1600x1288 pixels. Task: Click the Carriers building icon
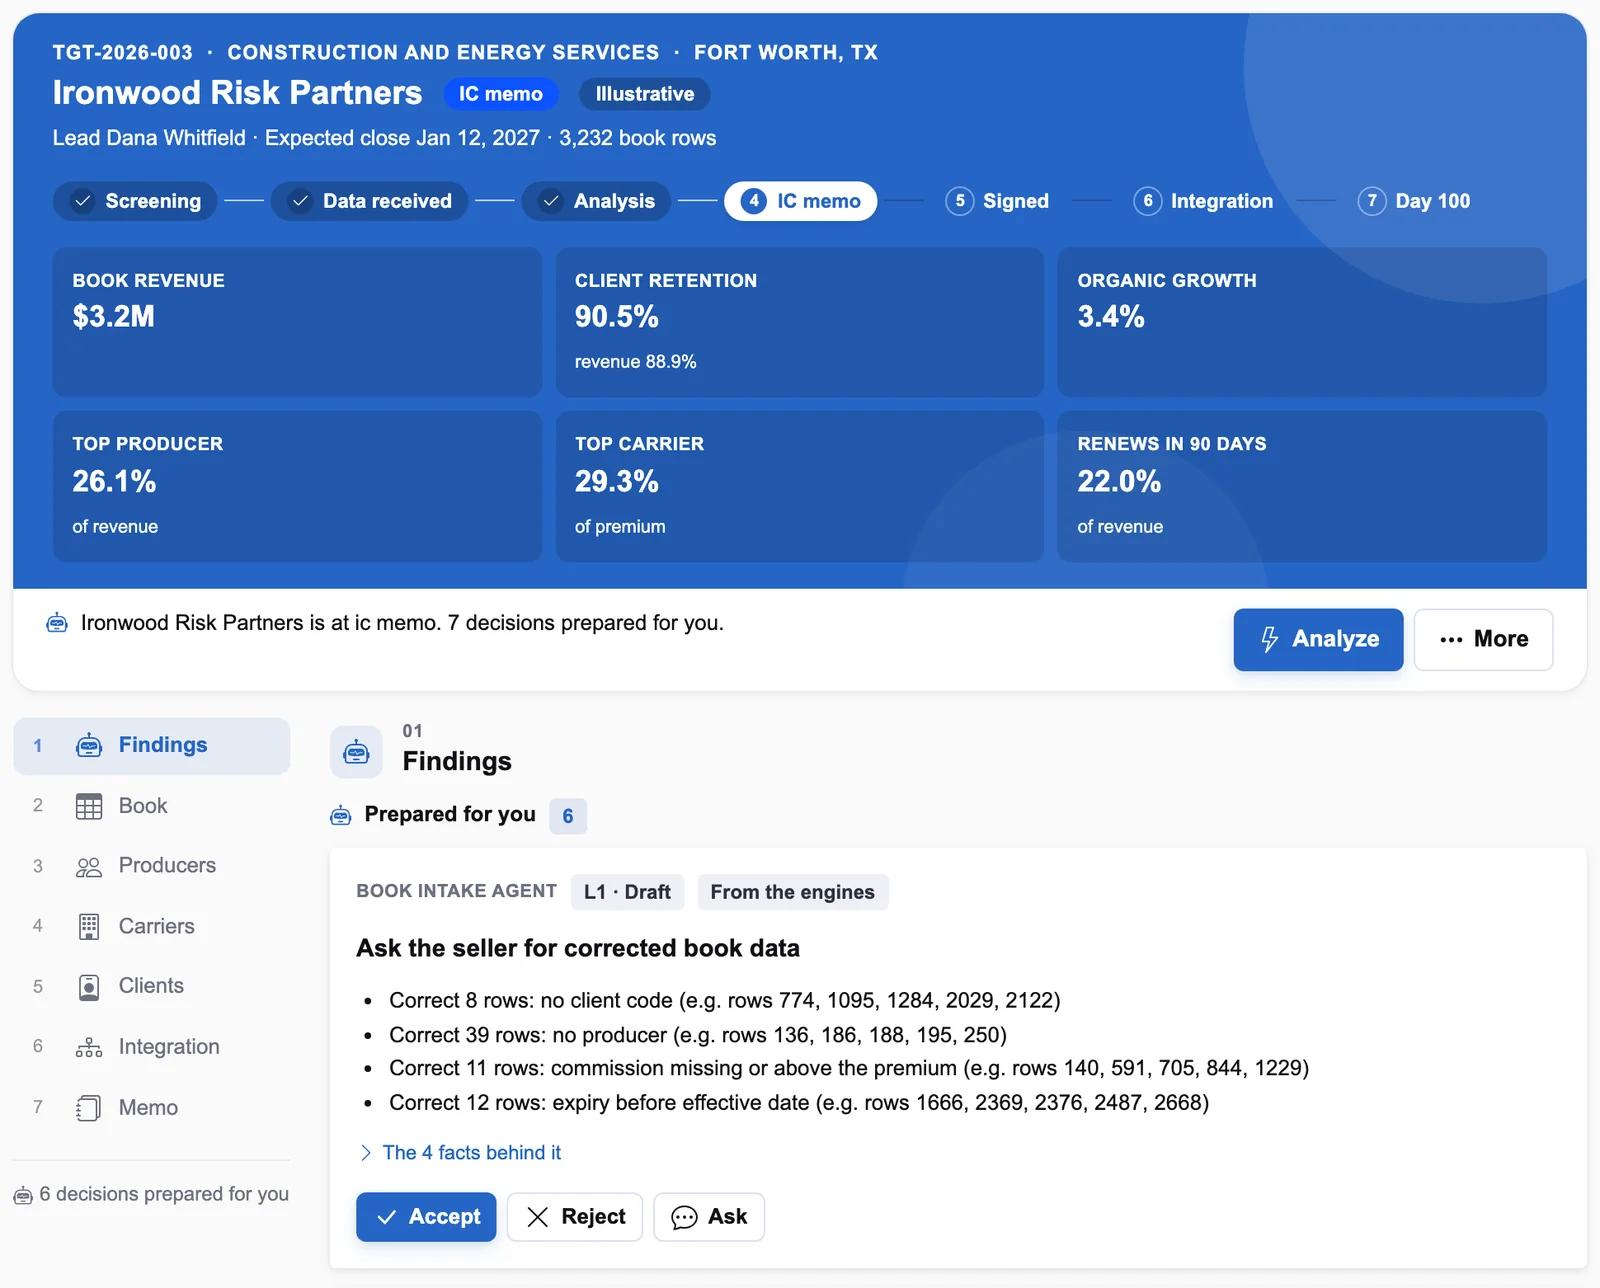[x=89, y=927]
